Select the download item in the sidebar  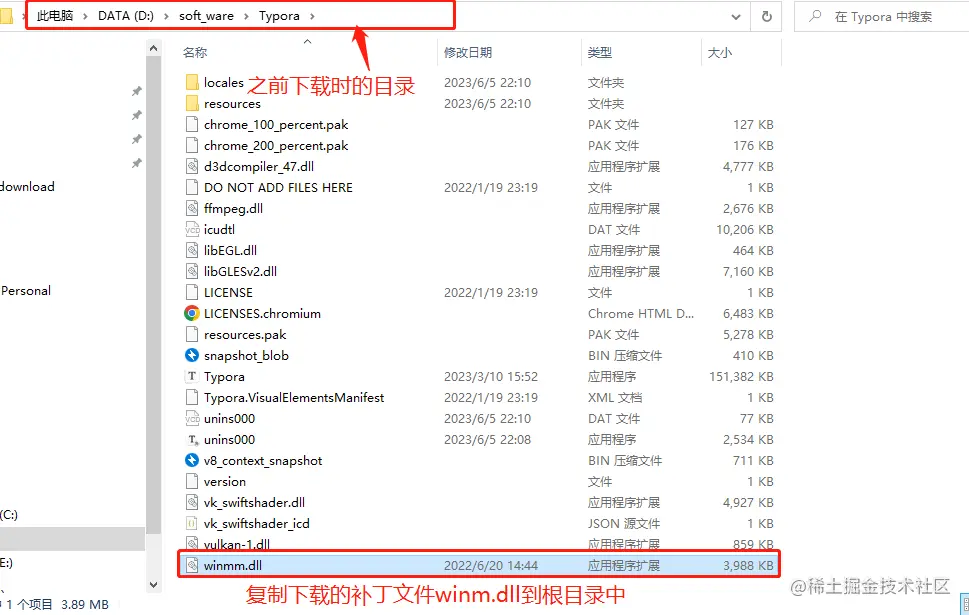27,187
